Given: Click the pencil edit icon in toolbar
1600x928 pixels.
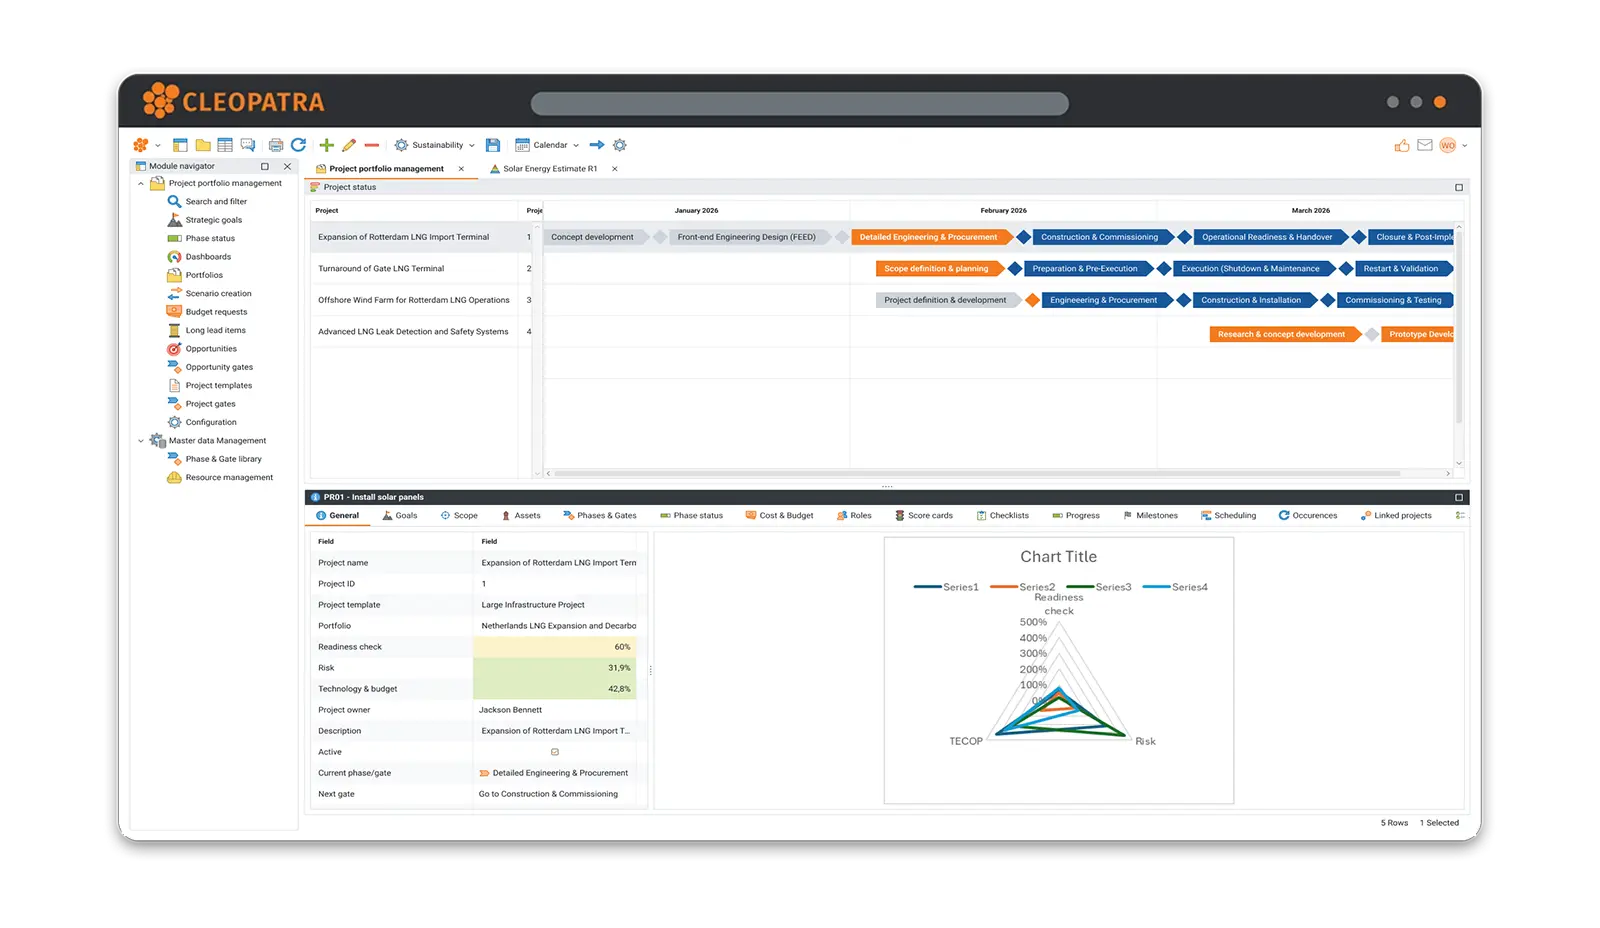Looking at the screenshot, I should 349,145.
